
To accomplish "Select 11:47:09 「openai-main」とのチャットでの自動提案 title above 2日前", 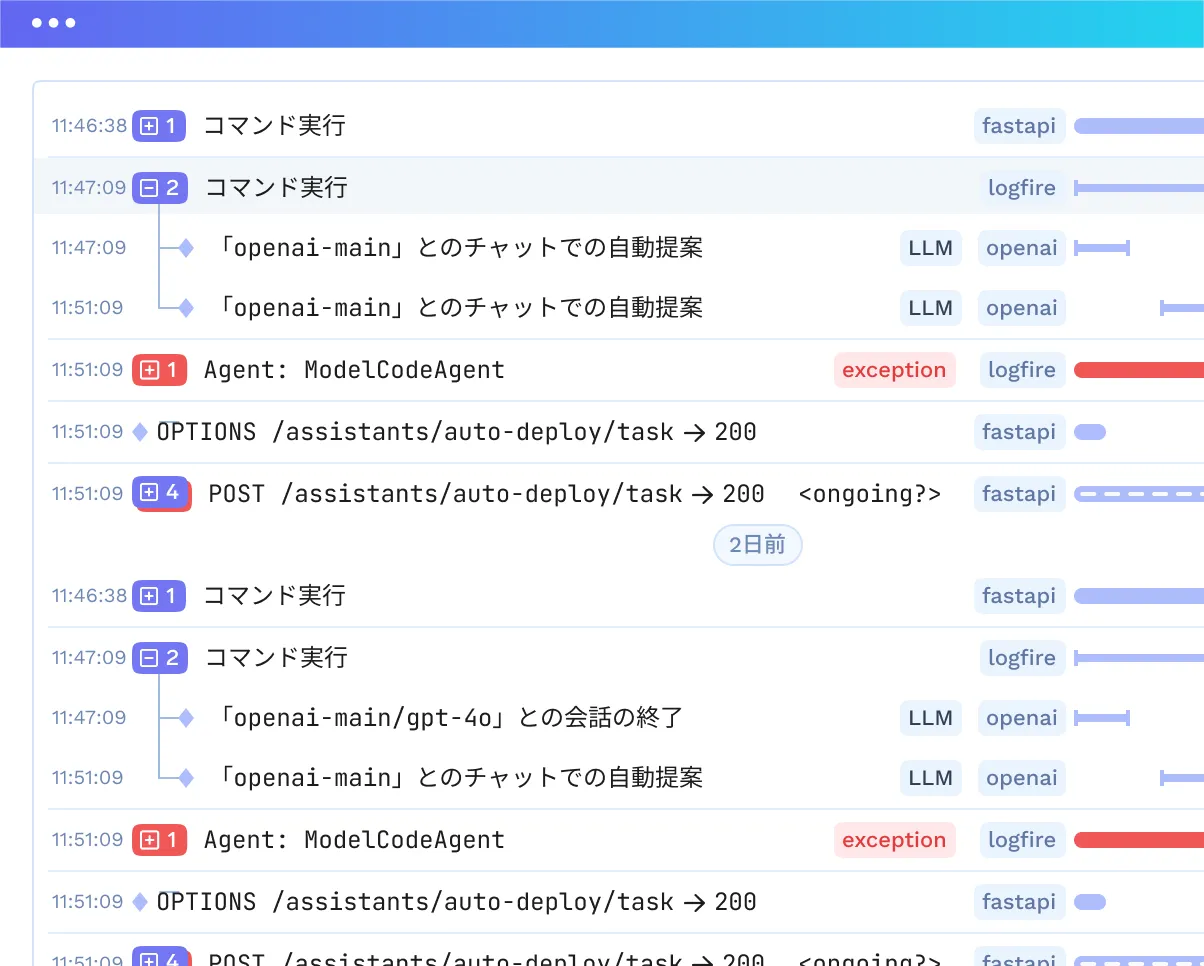I will click(x=459, y=248).
